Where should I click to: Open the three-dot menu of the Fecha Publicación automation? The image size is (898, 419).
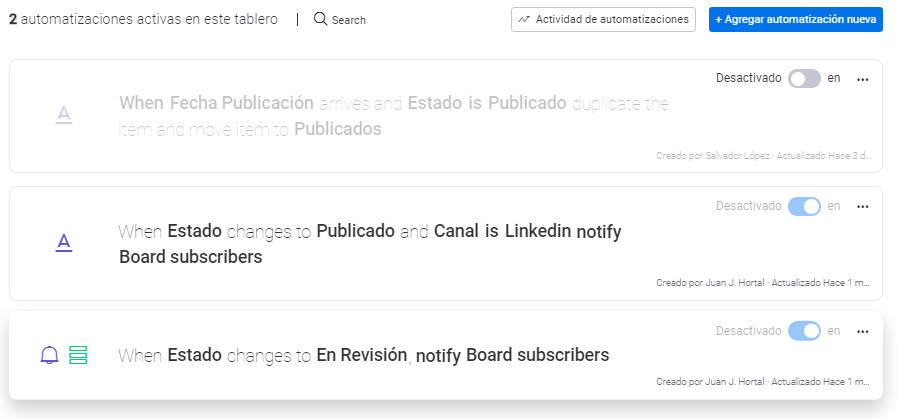click(863, 79)
